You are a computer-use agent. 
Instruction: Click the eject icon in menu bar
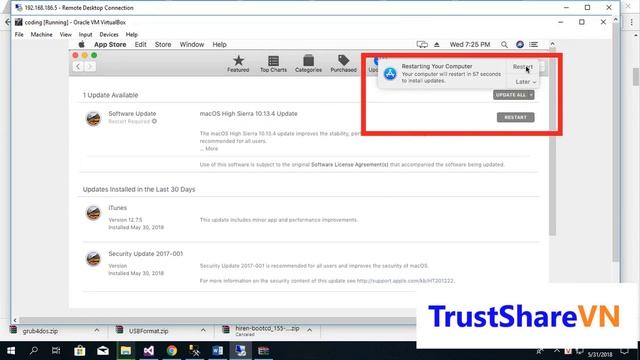pyautogui.click(x=437, y=44)
